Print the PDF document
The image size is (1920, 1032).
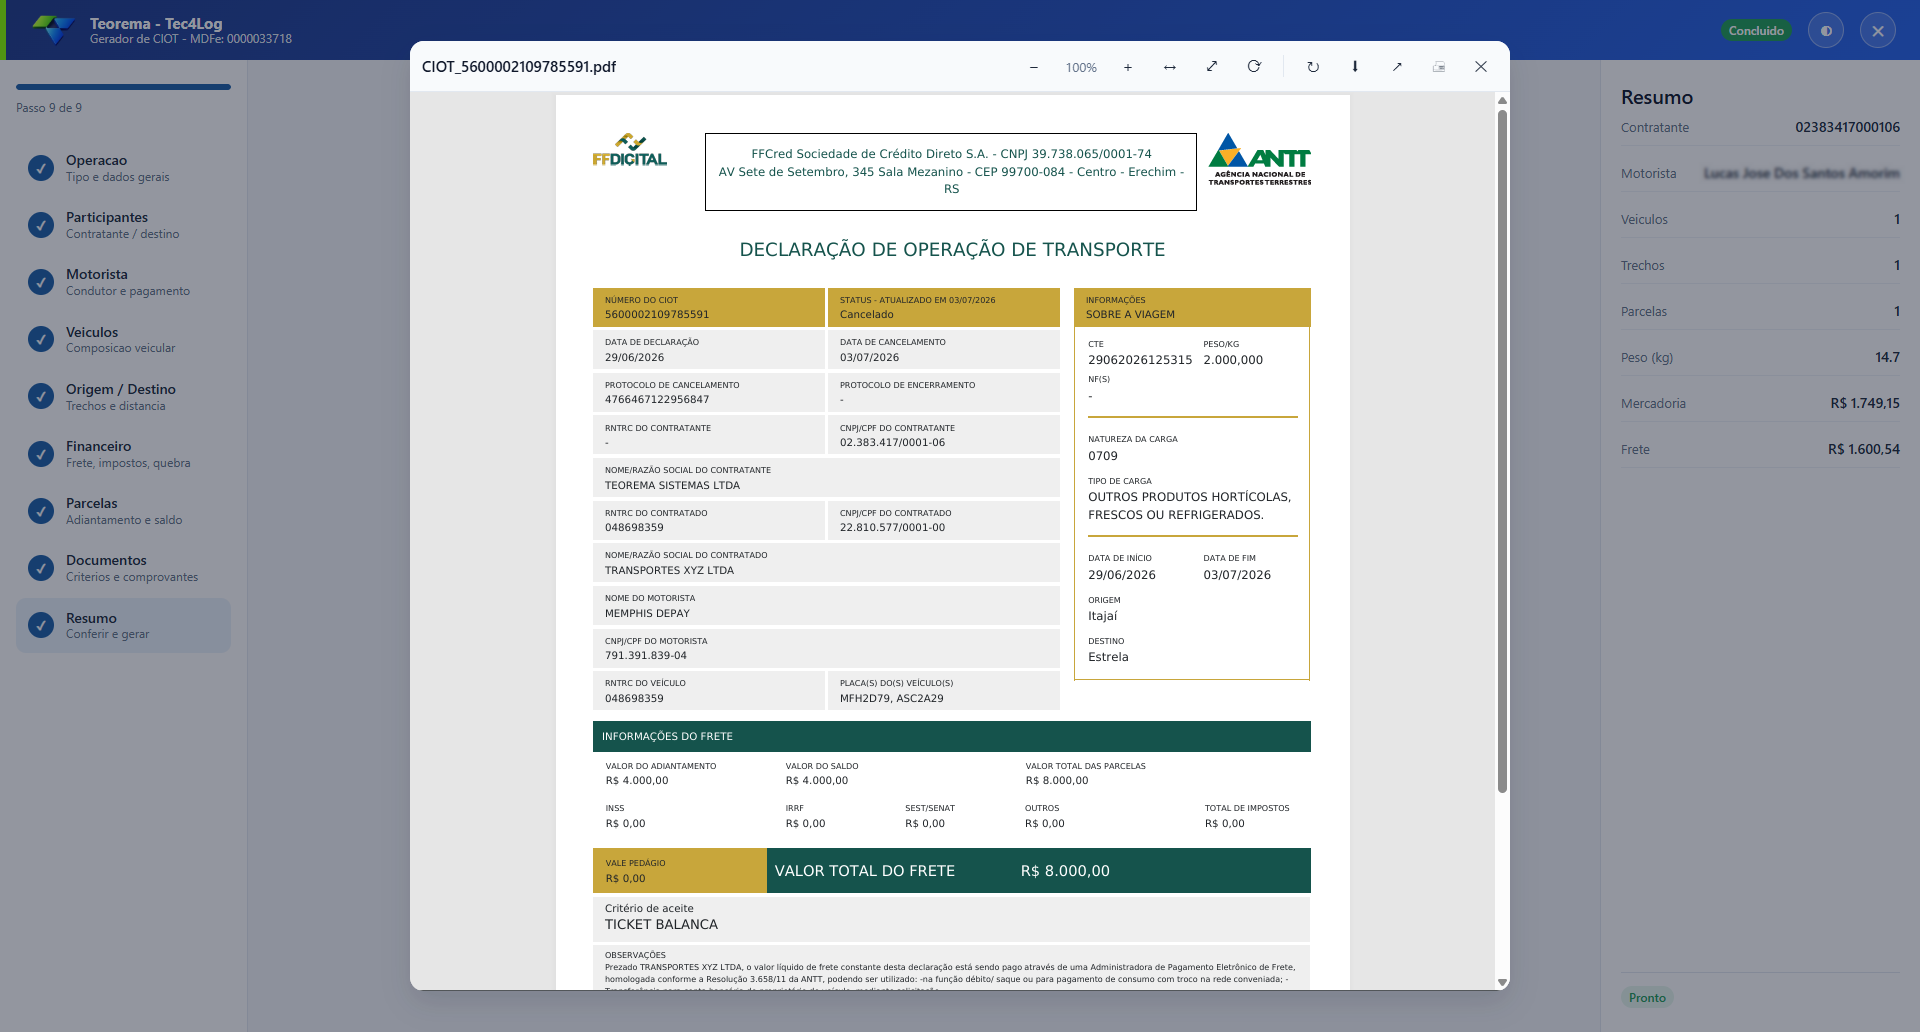tap(1439, 67)
